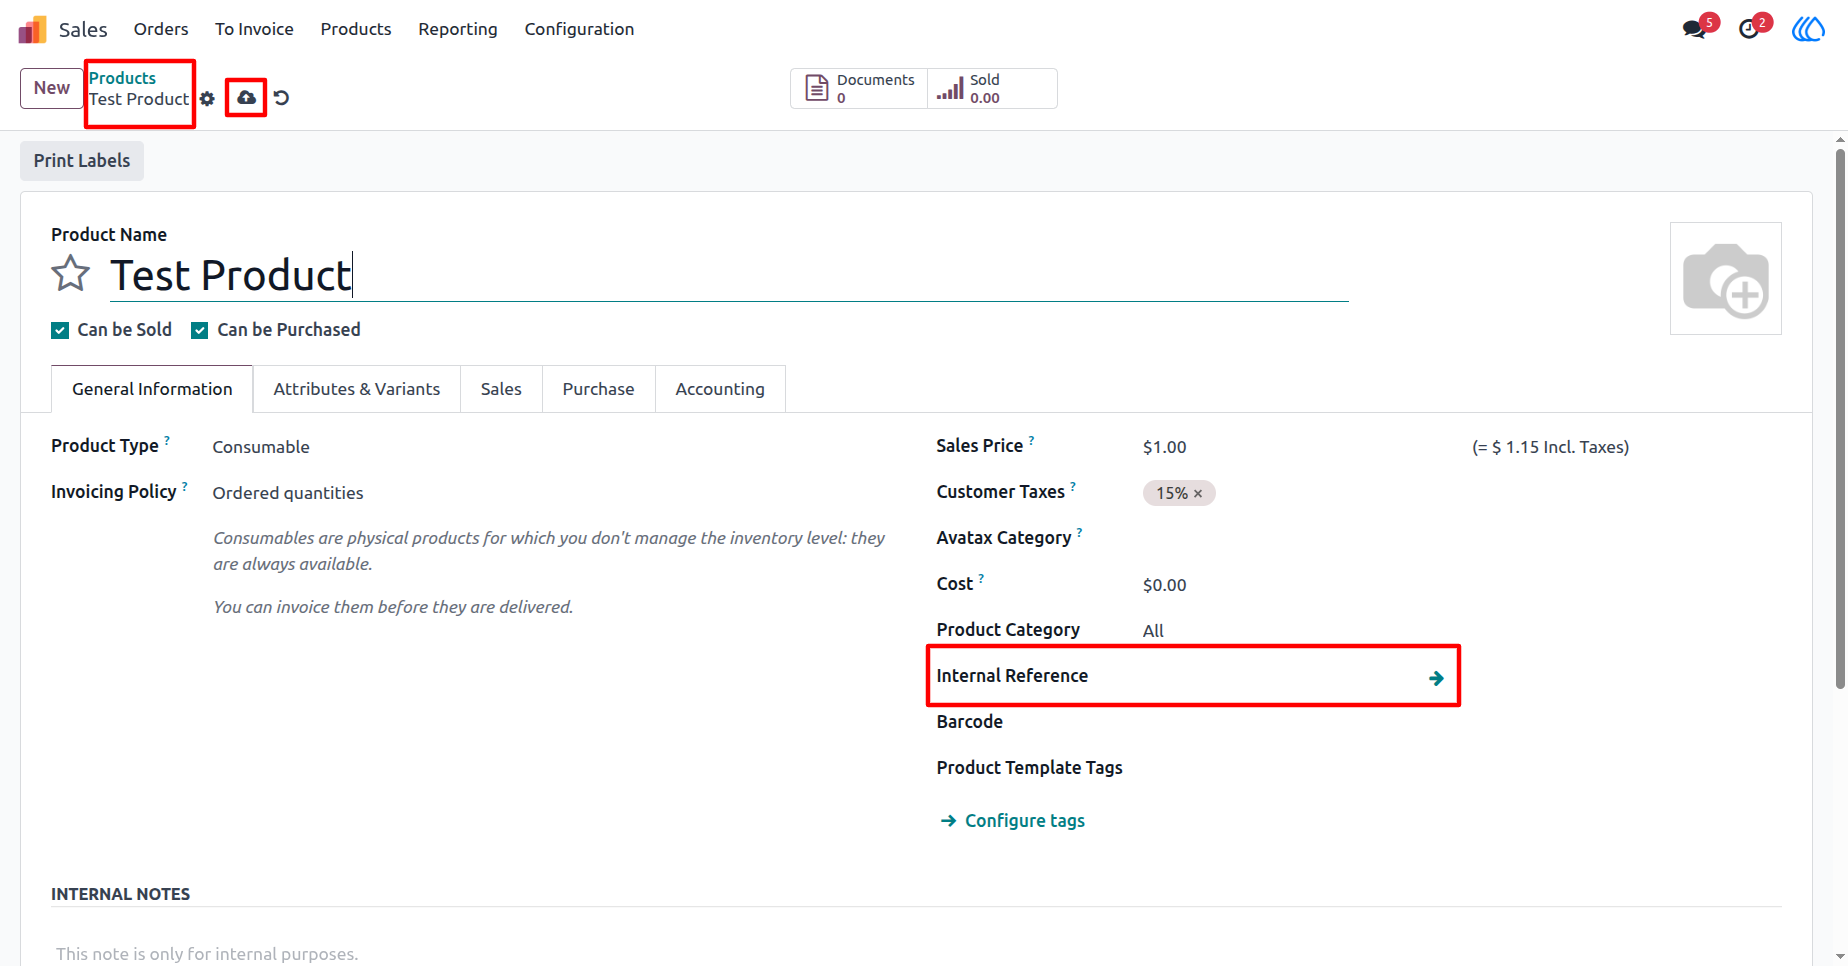Show help tooltip for Avatax Category
Image resolution: width=1848 pixels, height=966 pixels.
(x=1079, y=532)
